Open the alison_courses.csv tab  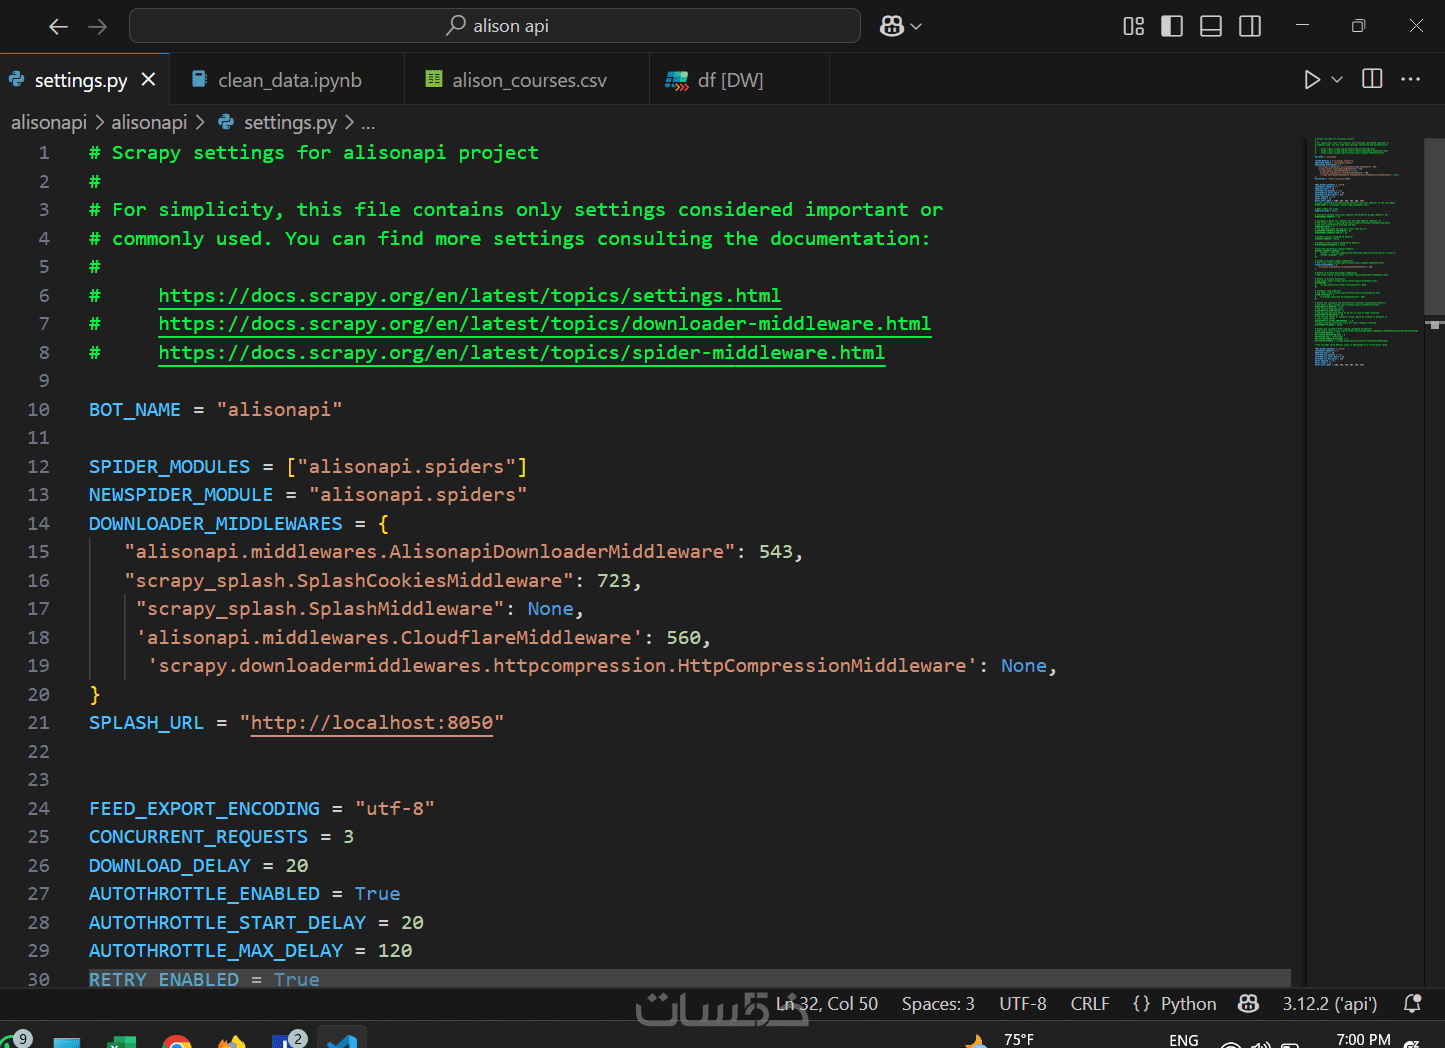(x=528, y=80)
